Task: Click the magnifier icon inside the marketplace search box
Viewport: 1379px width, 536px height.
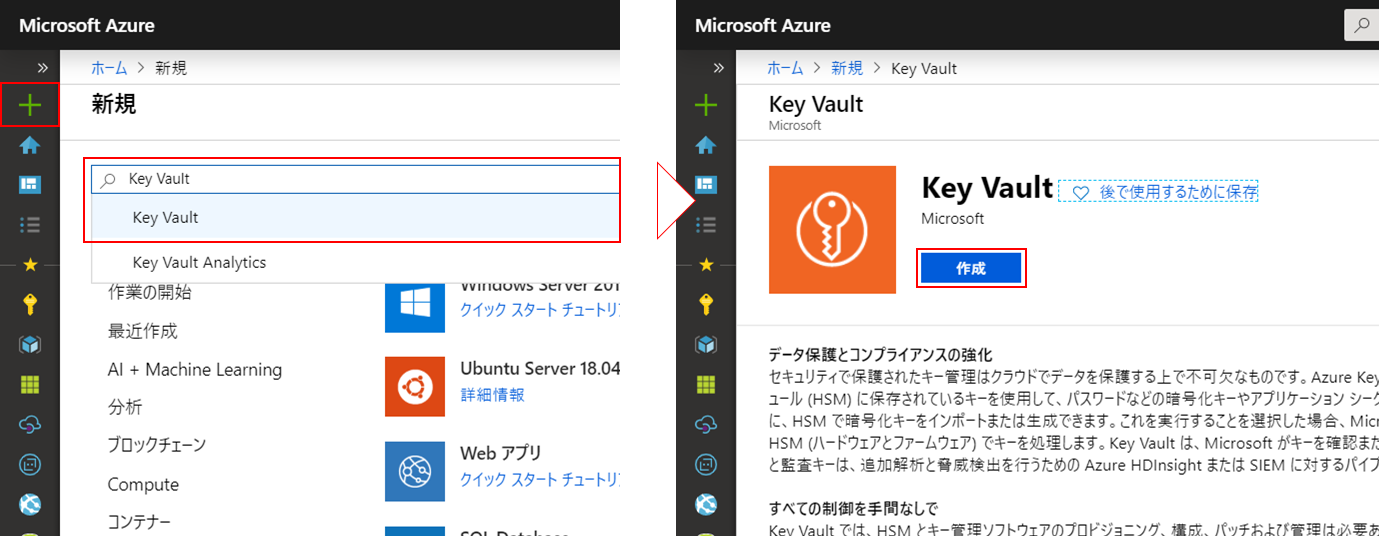Action: [108, 180]
